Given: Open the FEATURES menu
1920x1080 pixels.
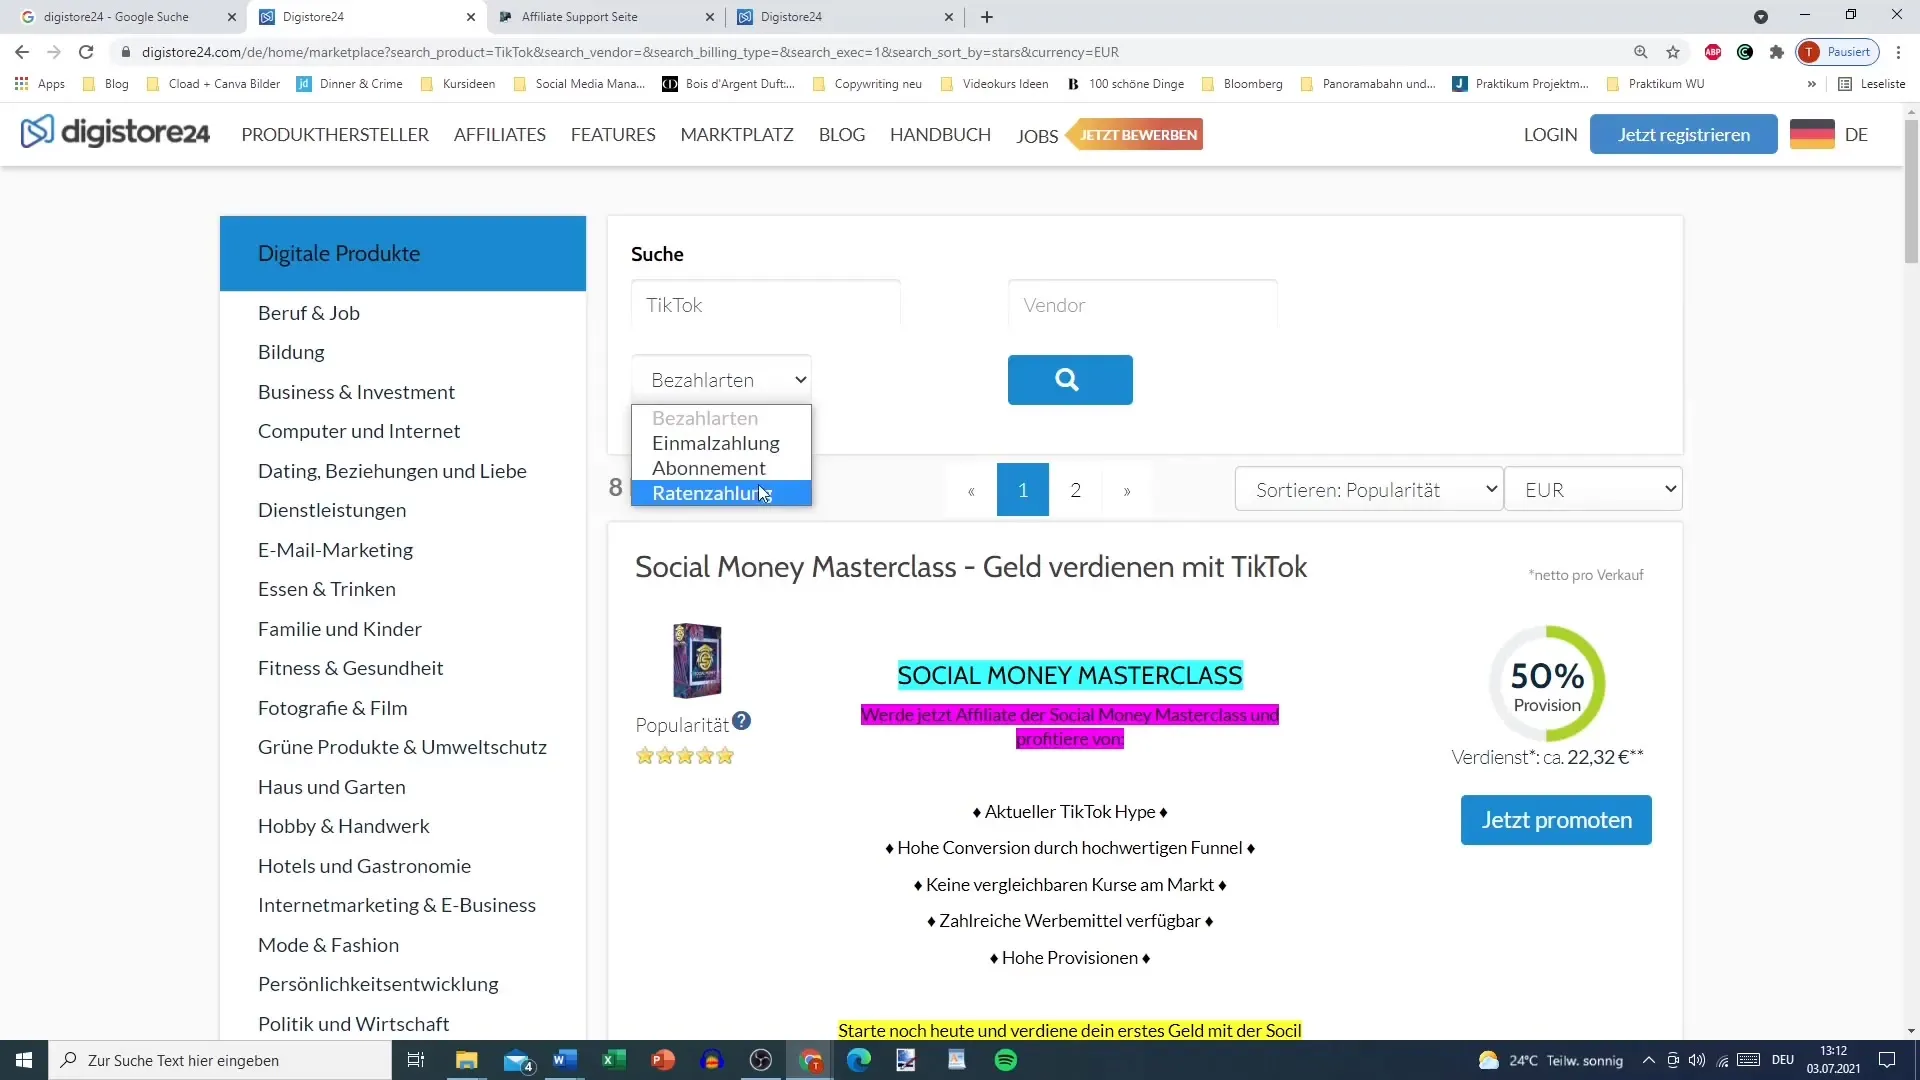Looking at the screenshot, I should [613, 135].
